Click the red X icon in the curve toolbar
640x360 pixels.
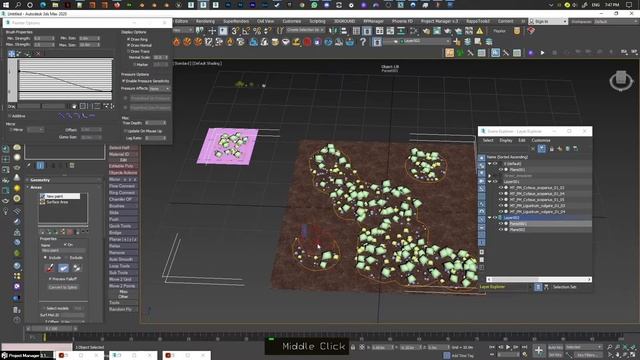click(38, 53)
